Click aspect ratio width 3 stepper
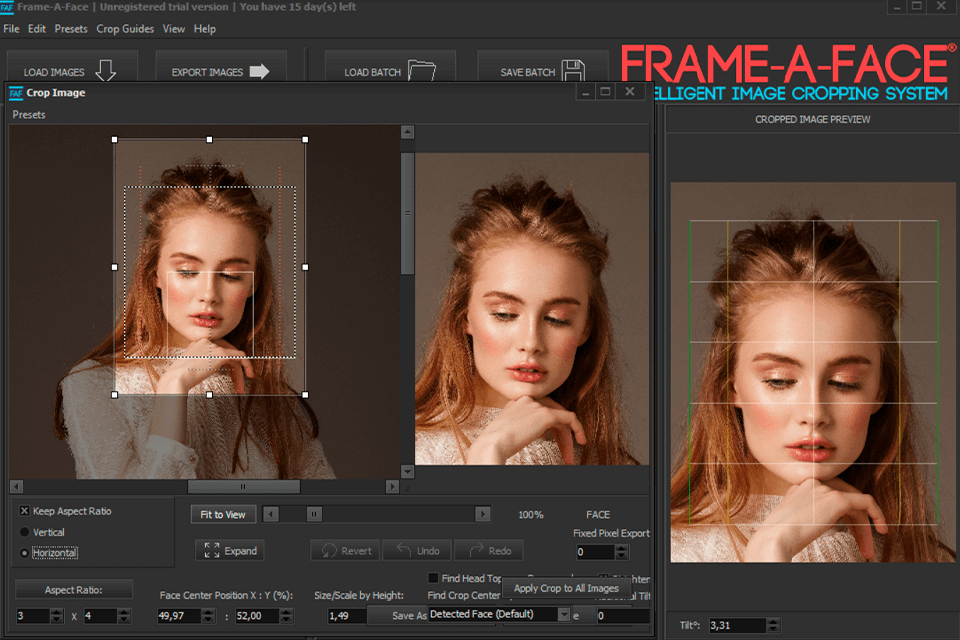The width and height of the screenshot is (960, 640). coord(56,616)
